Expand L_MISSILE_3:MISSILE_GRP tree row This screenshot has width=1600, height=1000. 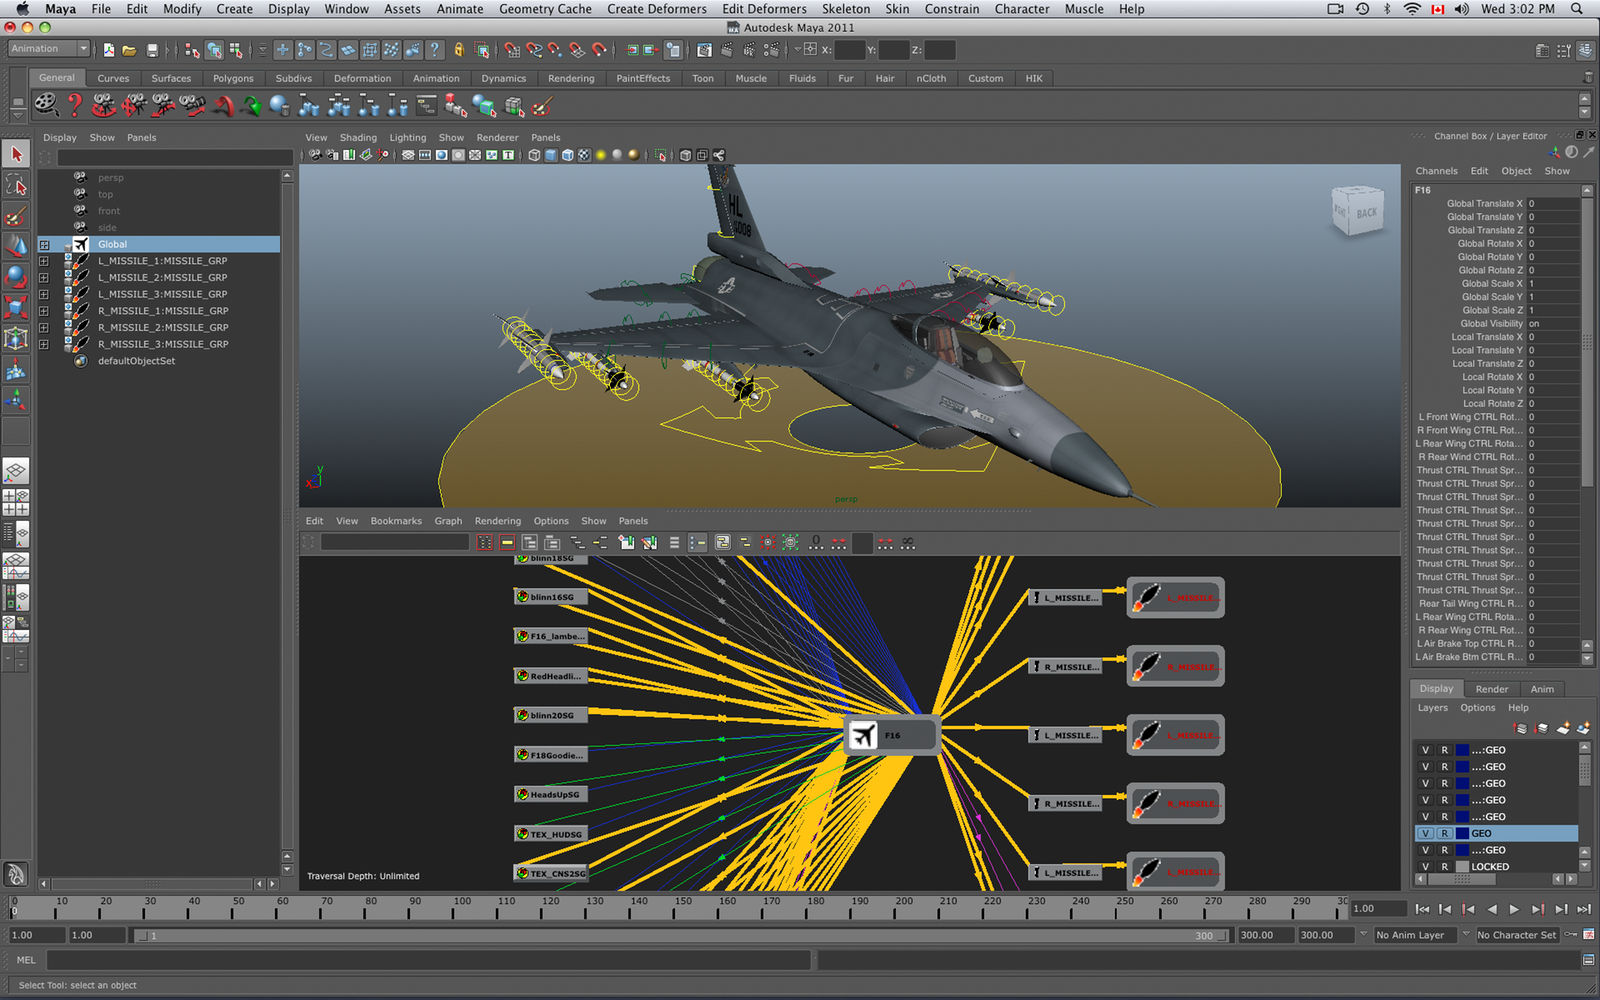pyautogui.click(x=44, y=294)
